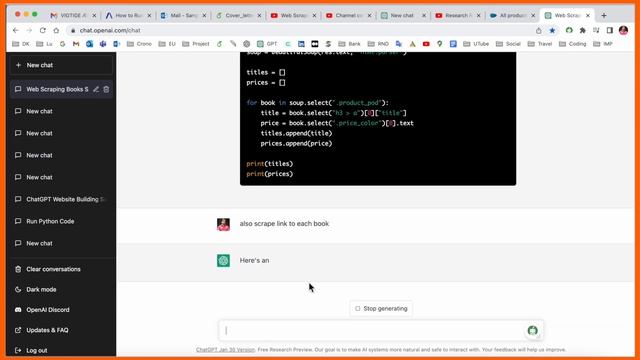Reload the current page

(42, 30)
